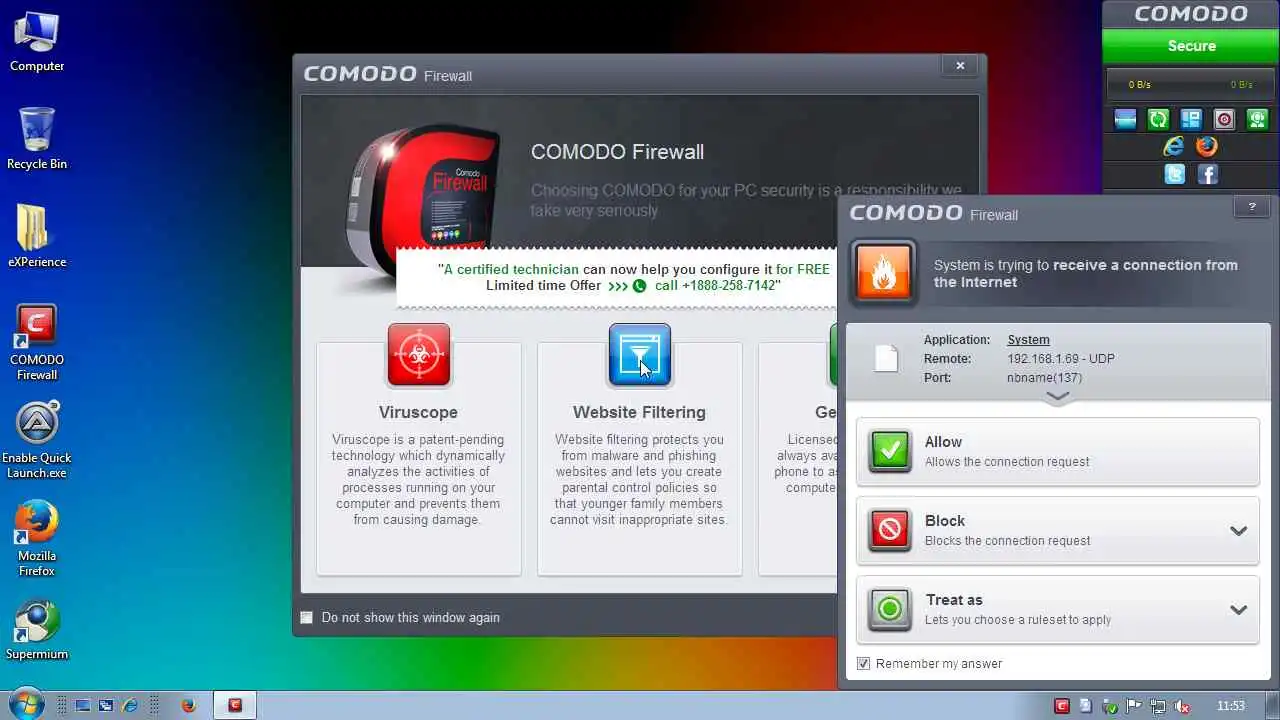Expand the Treat as ruleset dropdown arrow

point(1238,610)
